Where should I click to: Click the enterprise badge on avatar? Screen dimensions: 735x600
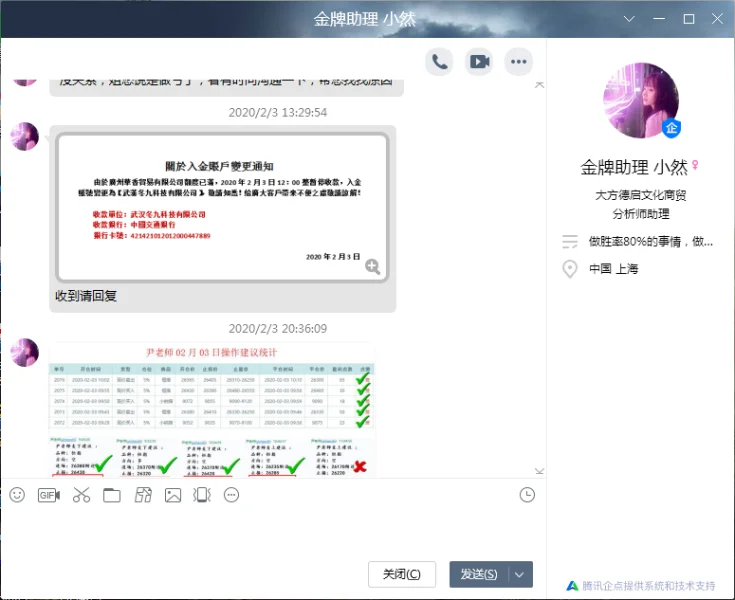point(671,128)
